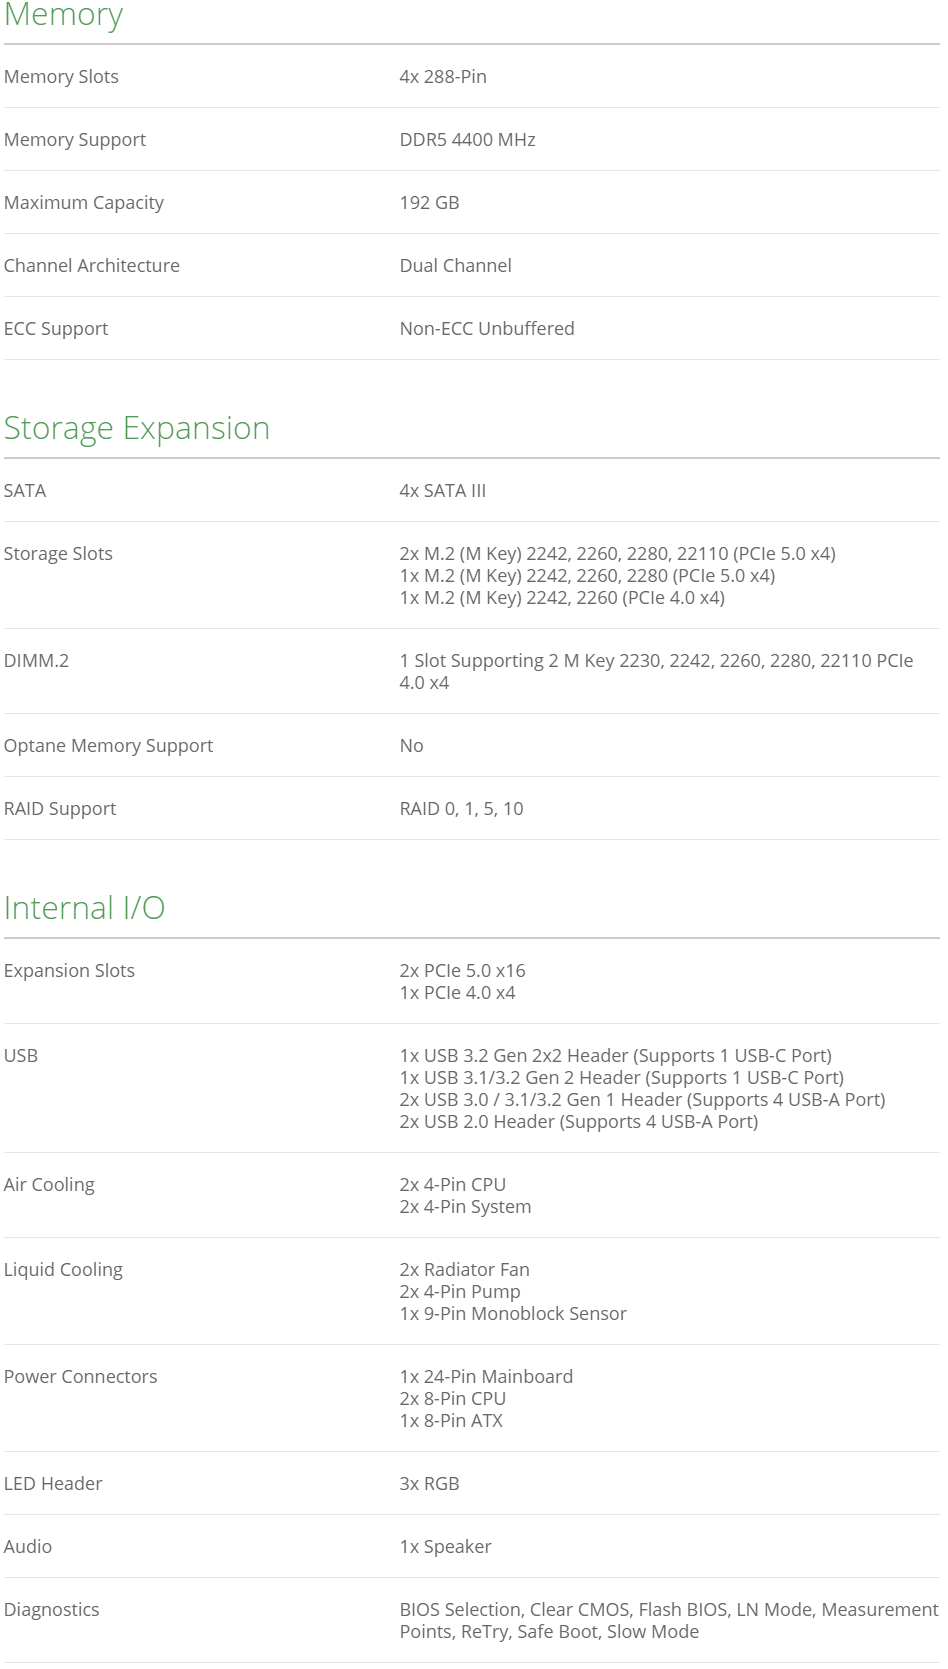Select the Diagnostics row label
Image resolution: width=948 pixels, height=1669 pixels.
pos(51,1610)
